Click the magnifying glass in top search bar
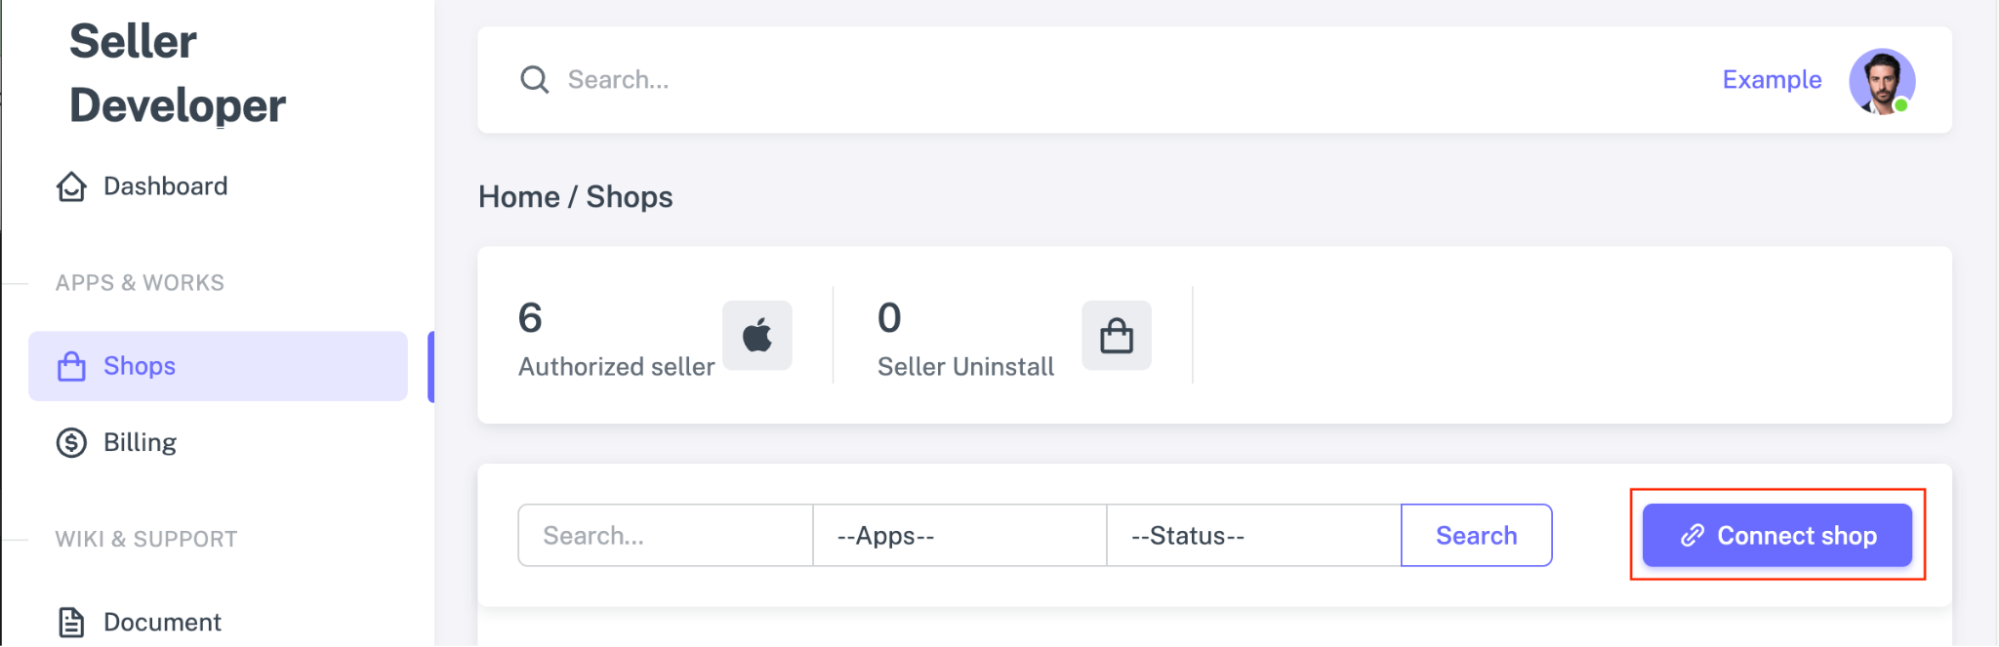This screenshot has width=1999, height=647. 535,79
